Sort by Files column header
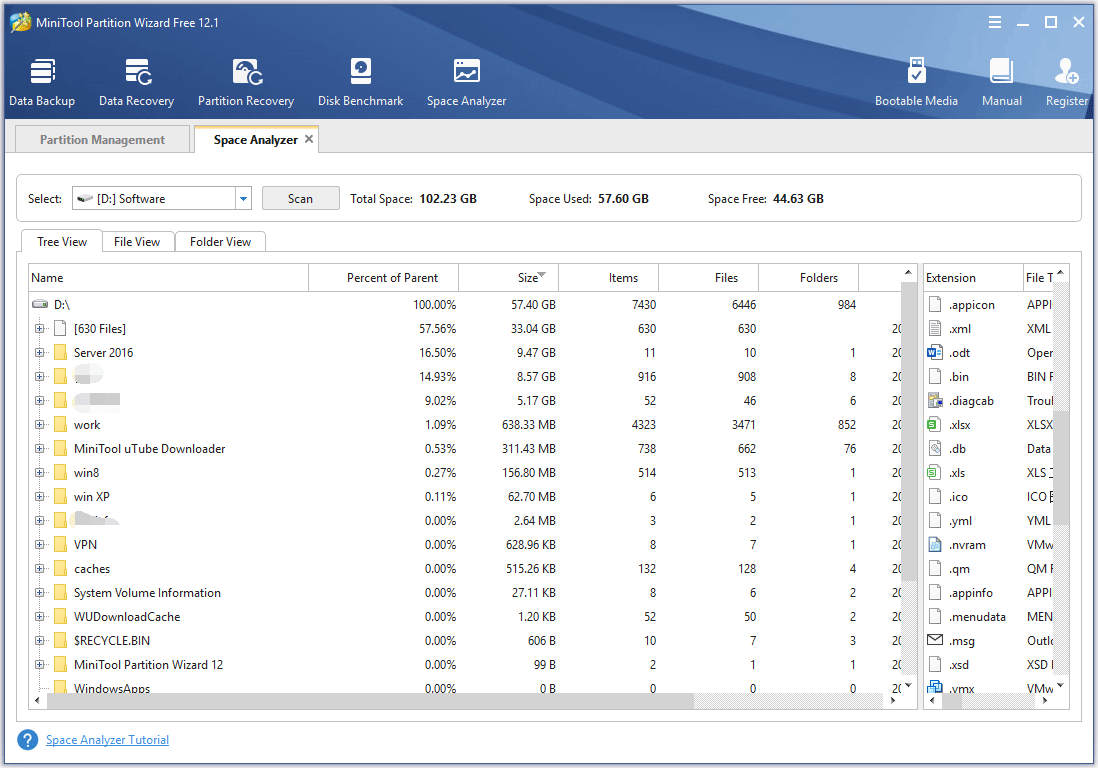This screenshot has height=768, width=1098. tap(709, 277)
